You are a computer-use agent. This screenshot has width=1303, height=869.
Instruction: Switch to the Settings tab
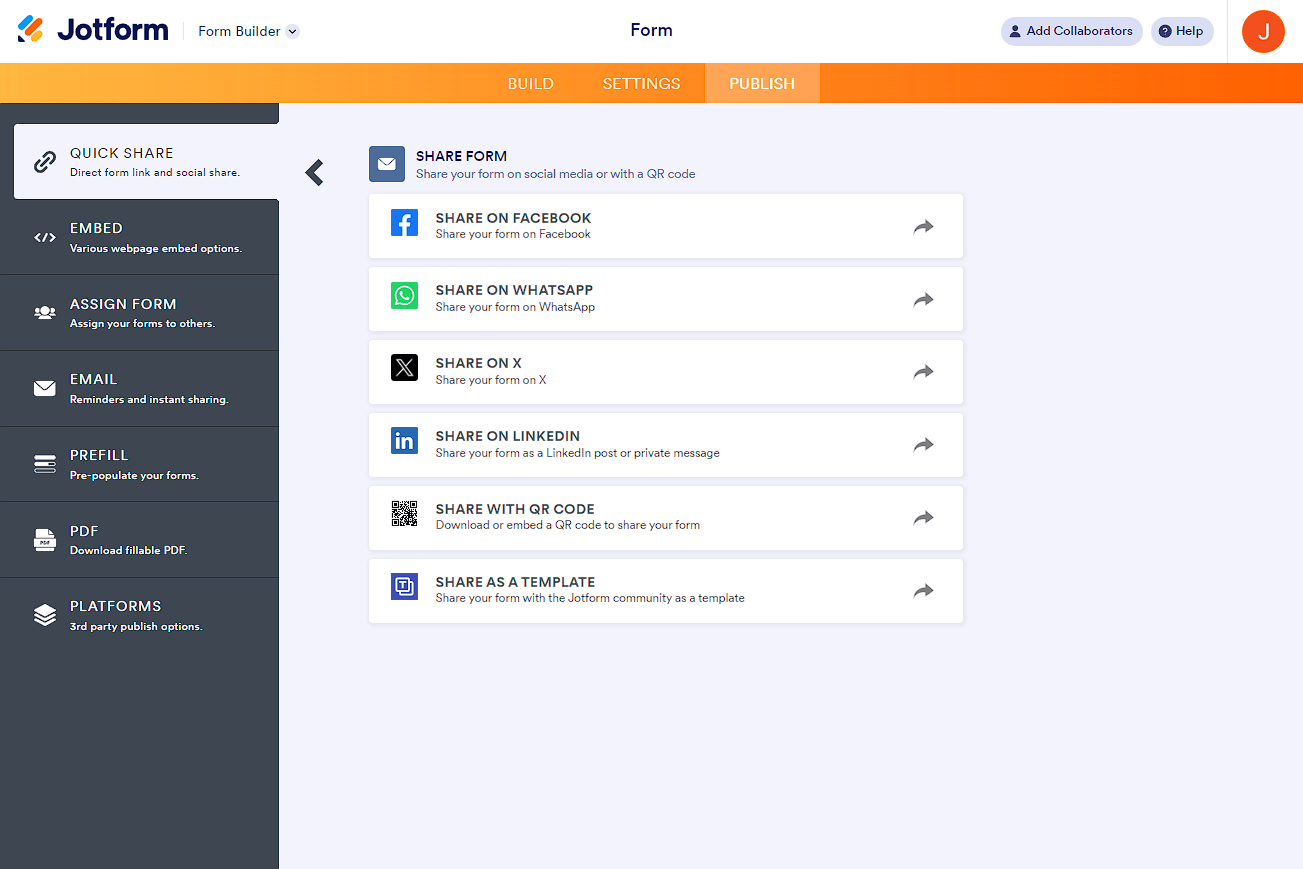coord(641,84)
